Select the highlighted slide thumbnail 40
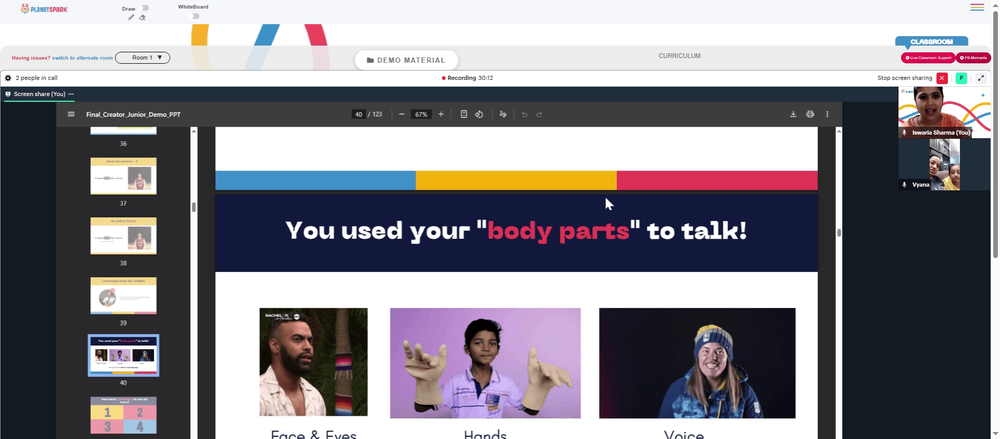The height and width of the screenshot is (439, 1000). tap(123, 355)
